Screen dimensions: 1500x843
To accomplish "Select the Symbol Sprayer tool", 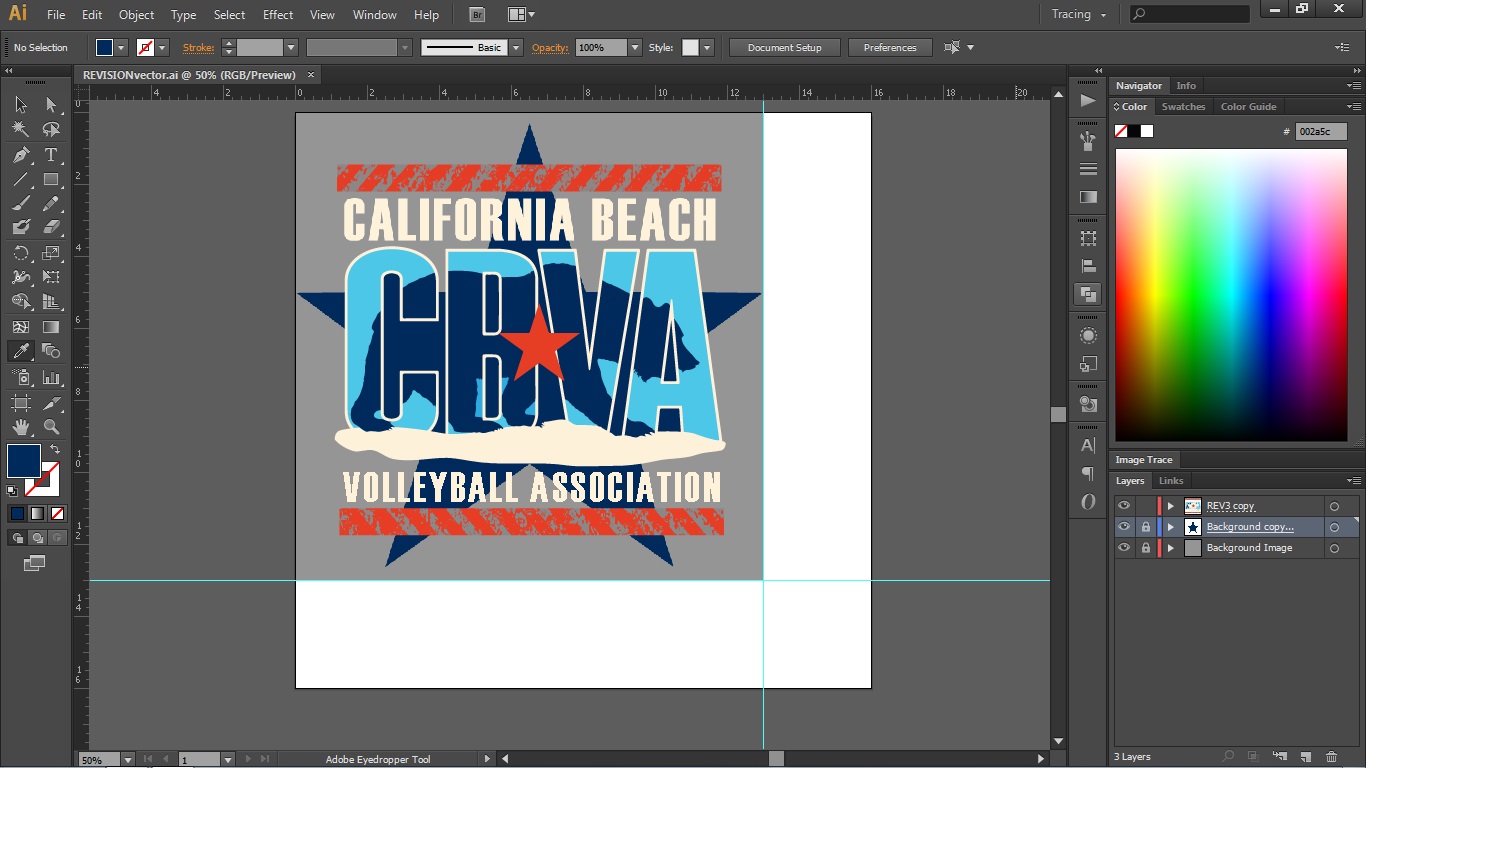I will [x=21, y=378].
